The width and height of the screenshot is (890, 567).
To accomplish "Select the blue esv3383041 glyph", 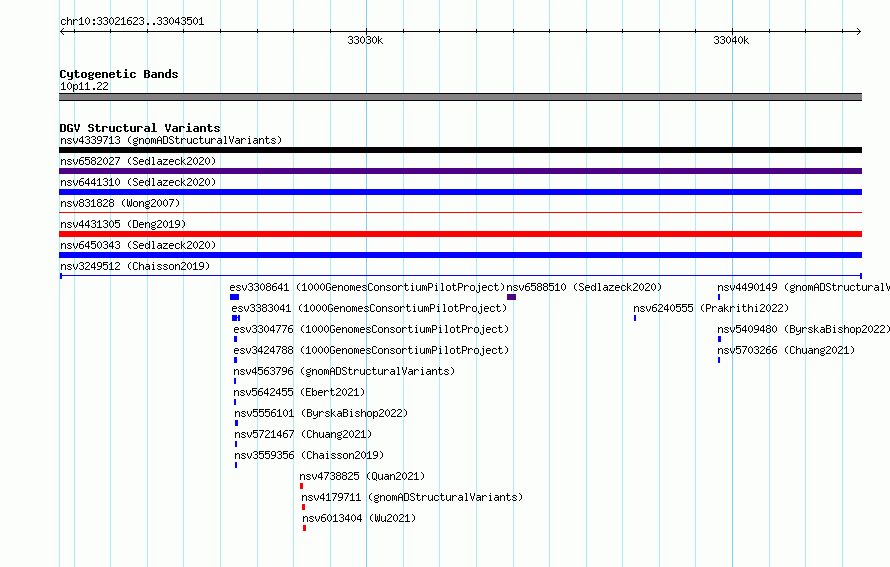I will tap(236, 318).
